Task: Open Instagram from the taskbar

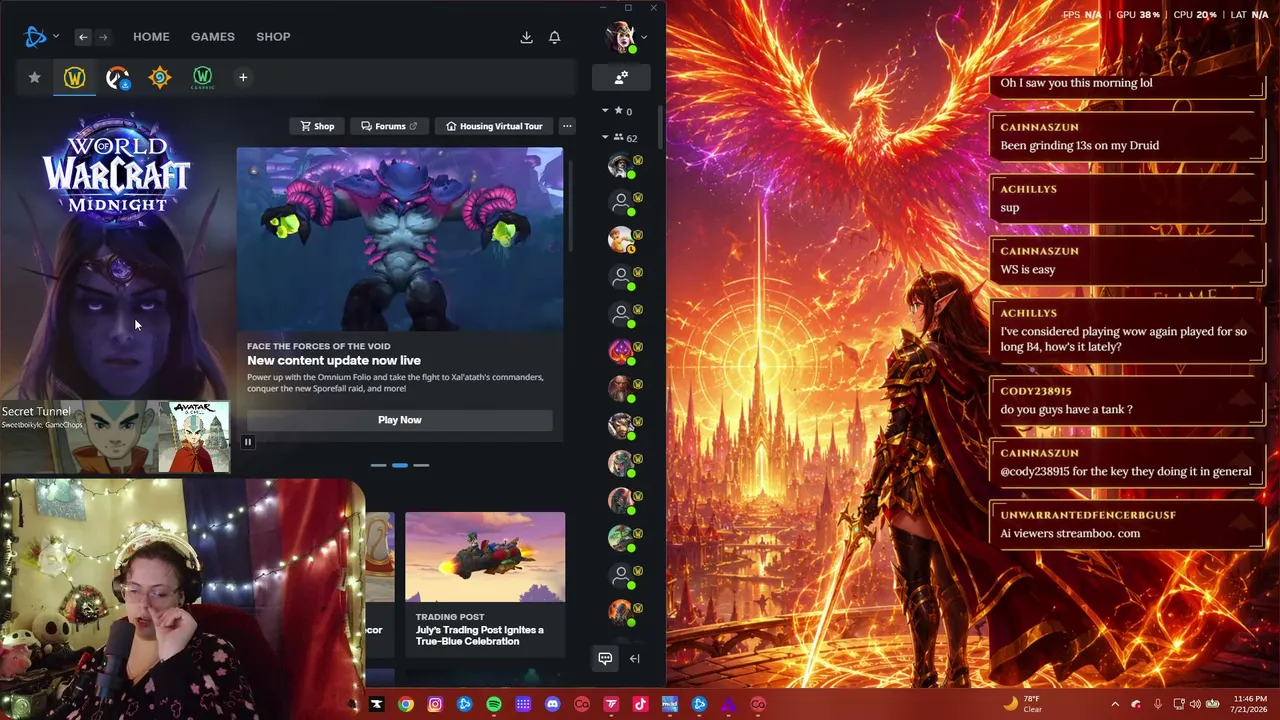Action: tap(435, 704)
